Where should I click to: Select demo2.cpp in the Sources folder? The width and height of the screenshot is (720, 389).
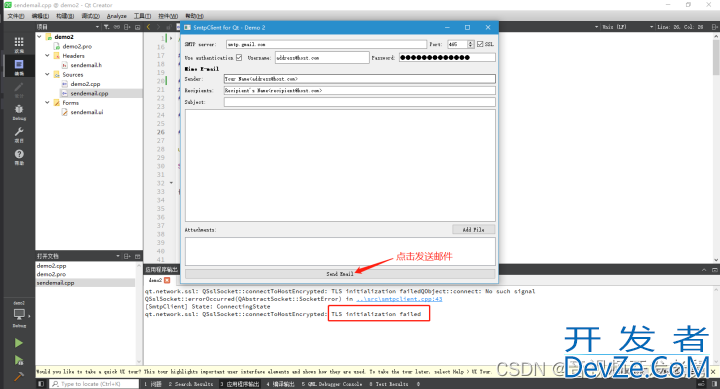tap(85, 84)
